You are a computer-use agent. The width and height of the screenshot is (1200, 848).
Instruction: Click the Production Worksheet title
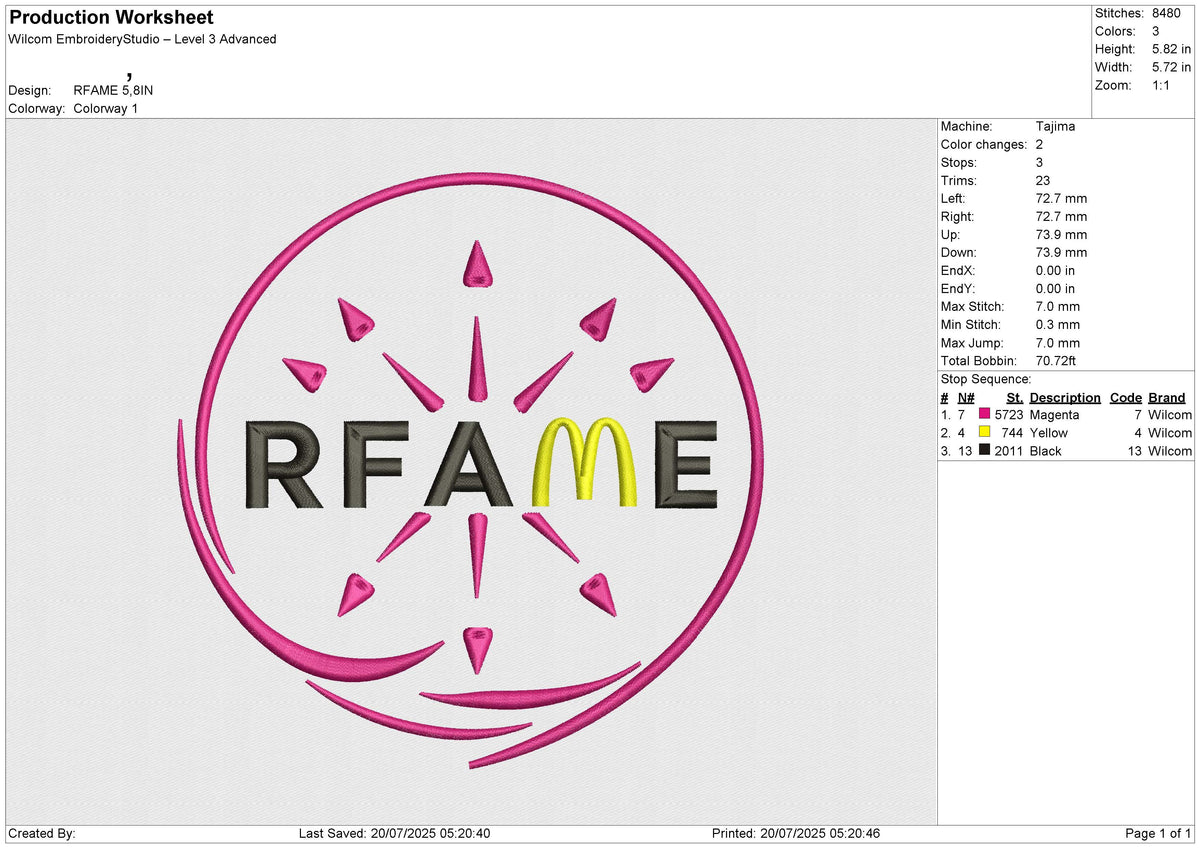click(x=110, y=18)
